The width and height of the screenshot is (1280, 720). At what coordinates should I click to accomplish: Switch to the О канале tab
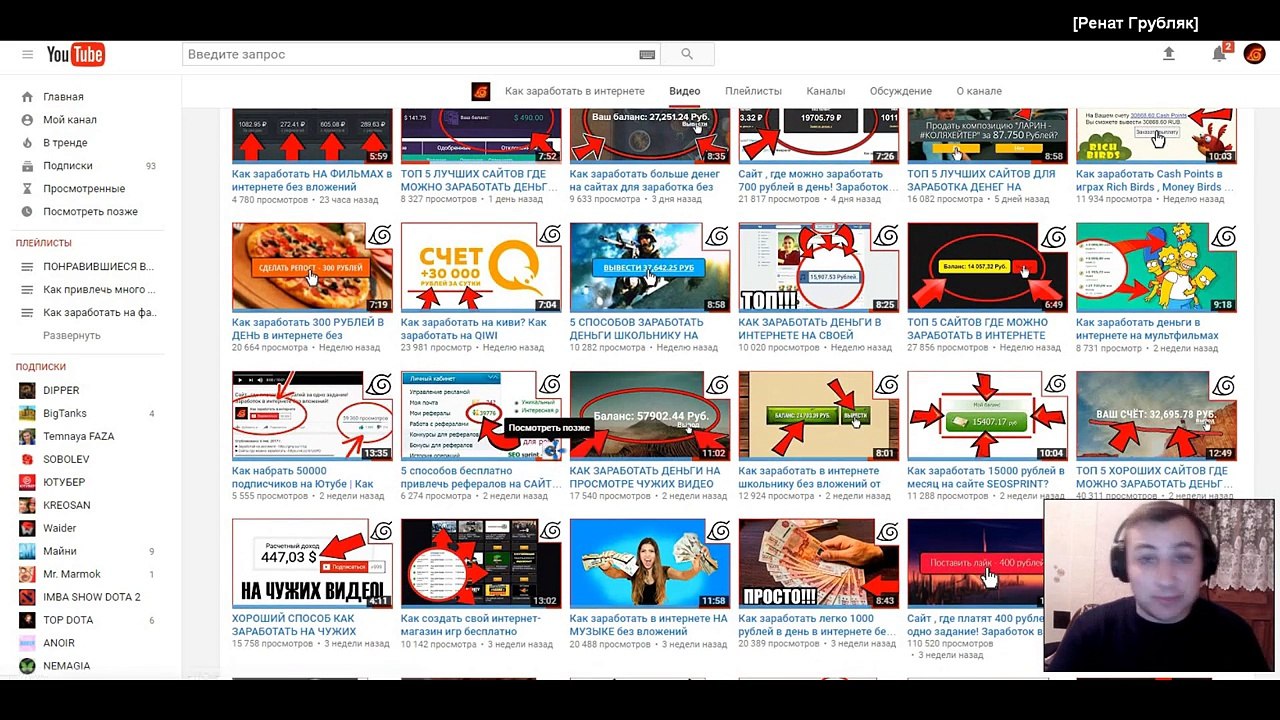[979, 91]
